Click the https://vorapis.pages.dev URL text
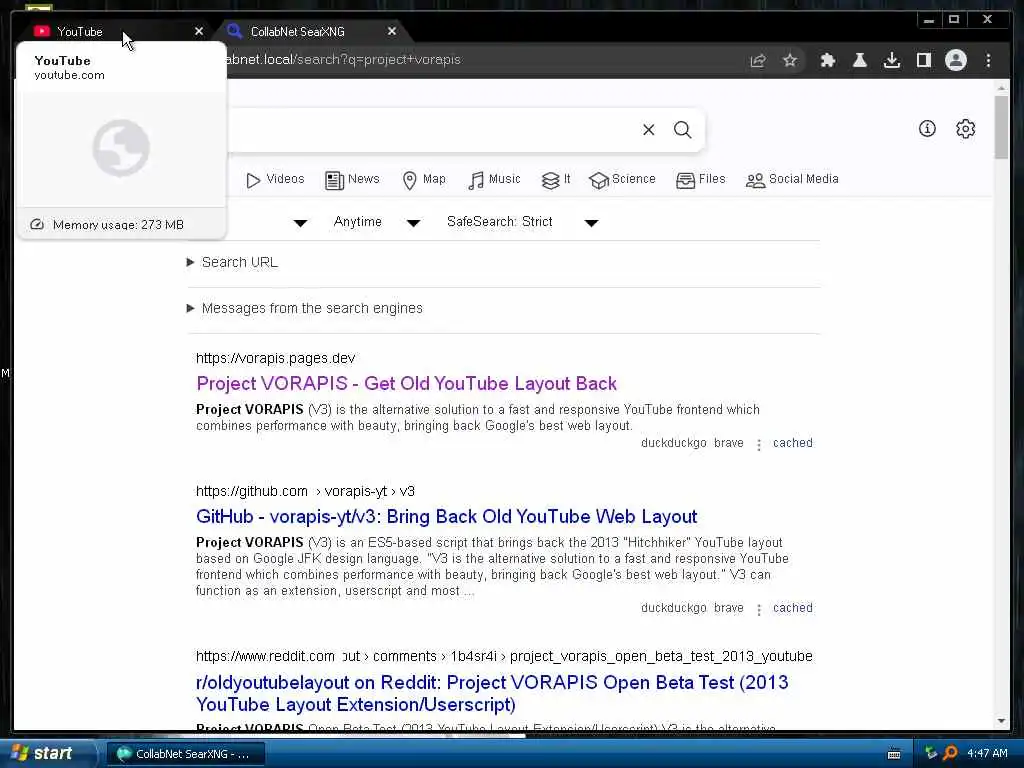Image resolution: width=1024 pixels, height=768 pixels. pyautogui.click(x=276, y=359)
